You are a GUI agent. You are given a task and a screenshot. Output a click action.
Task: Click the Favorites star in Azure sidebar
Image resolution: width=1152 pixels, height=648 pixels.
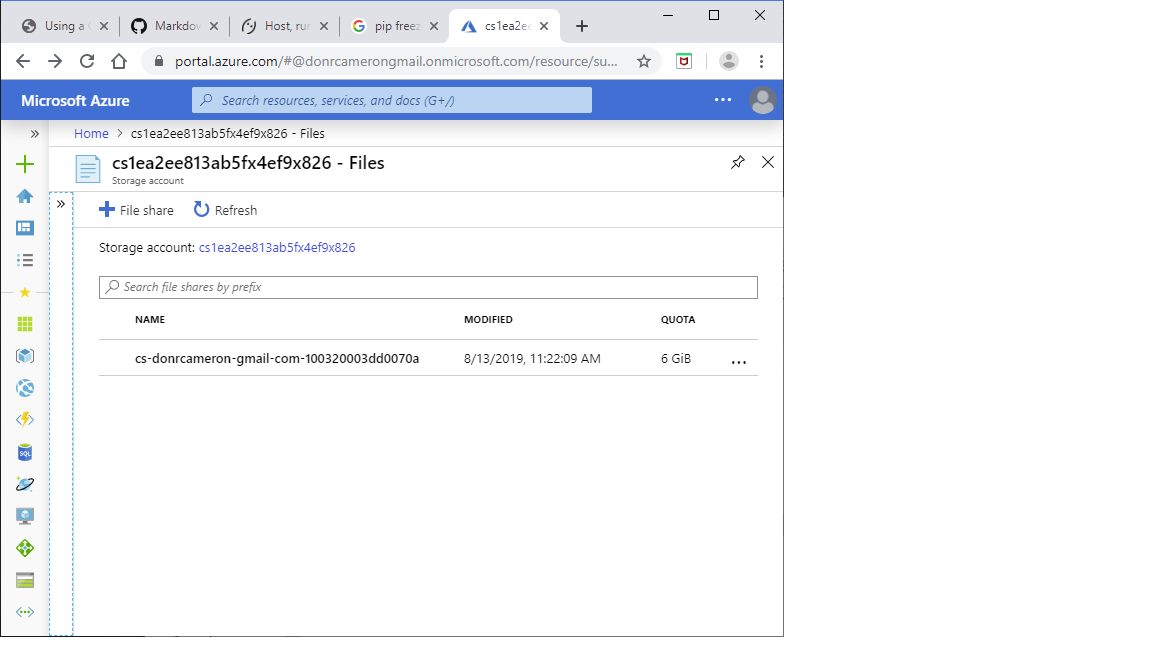pyautogui.click(x=25, y=292)
